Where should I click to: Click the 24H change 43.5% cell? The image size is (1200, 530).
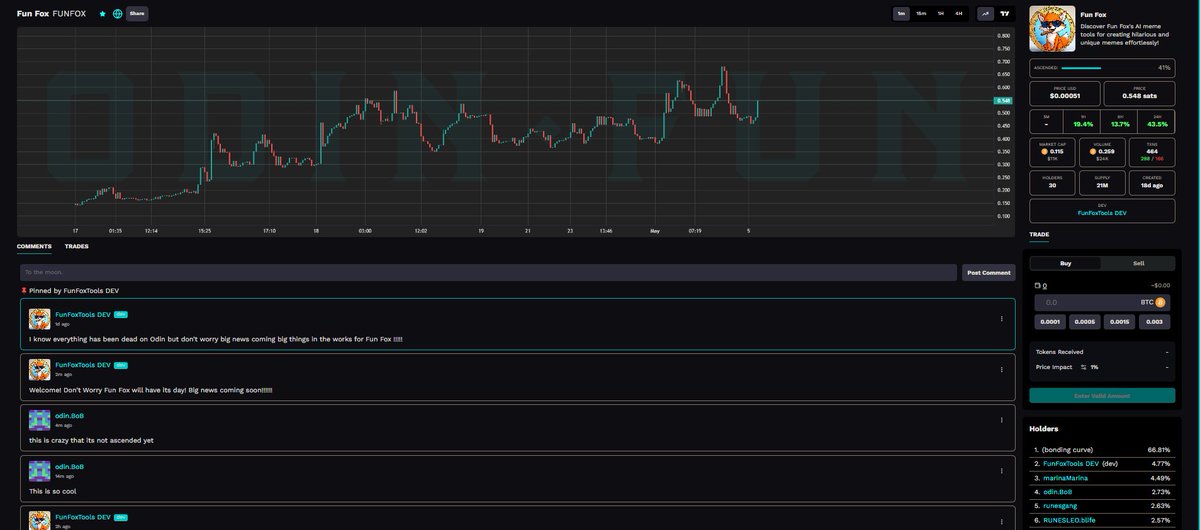tap(1157, 121)
